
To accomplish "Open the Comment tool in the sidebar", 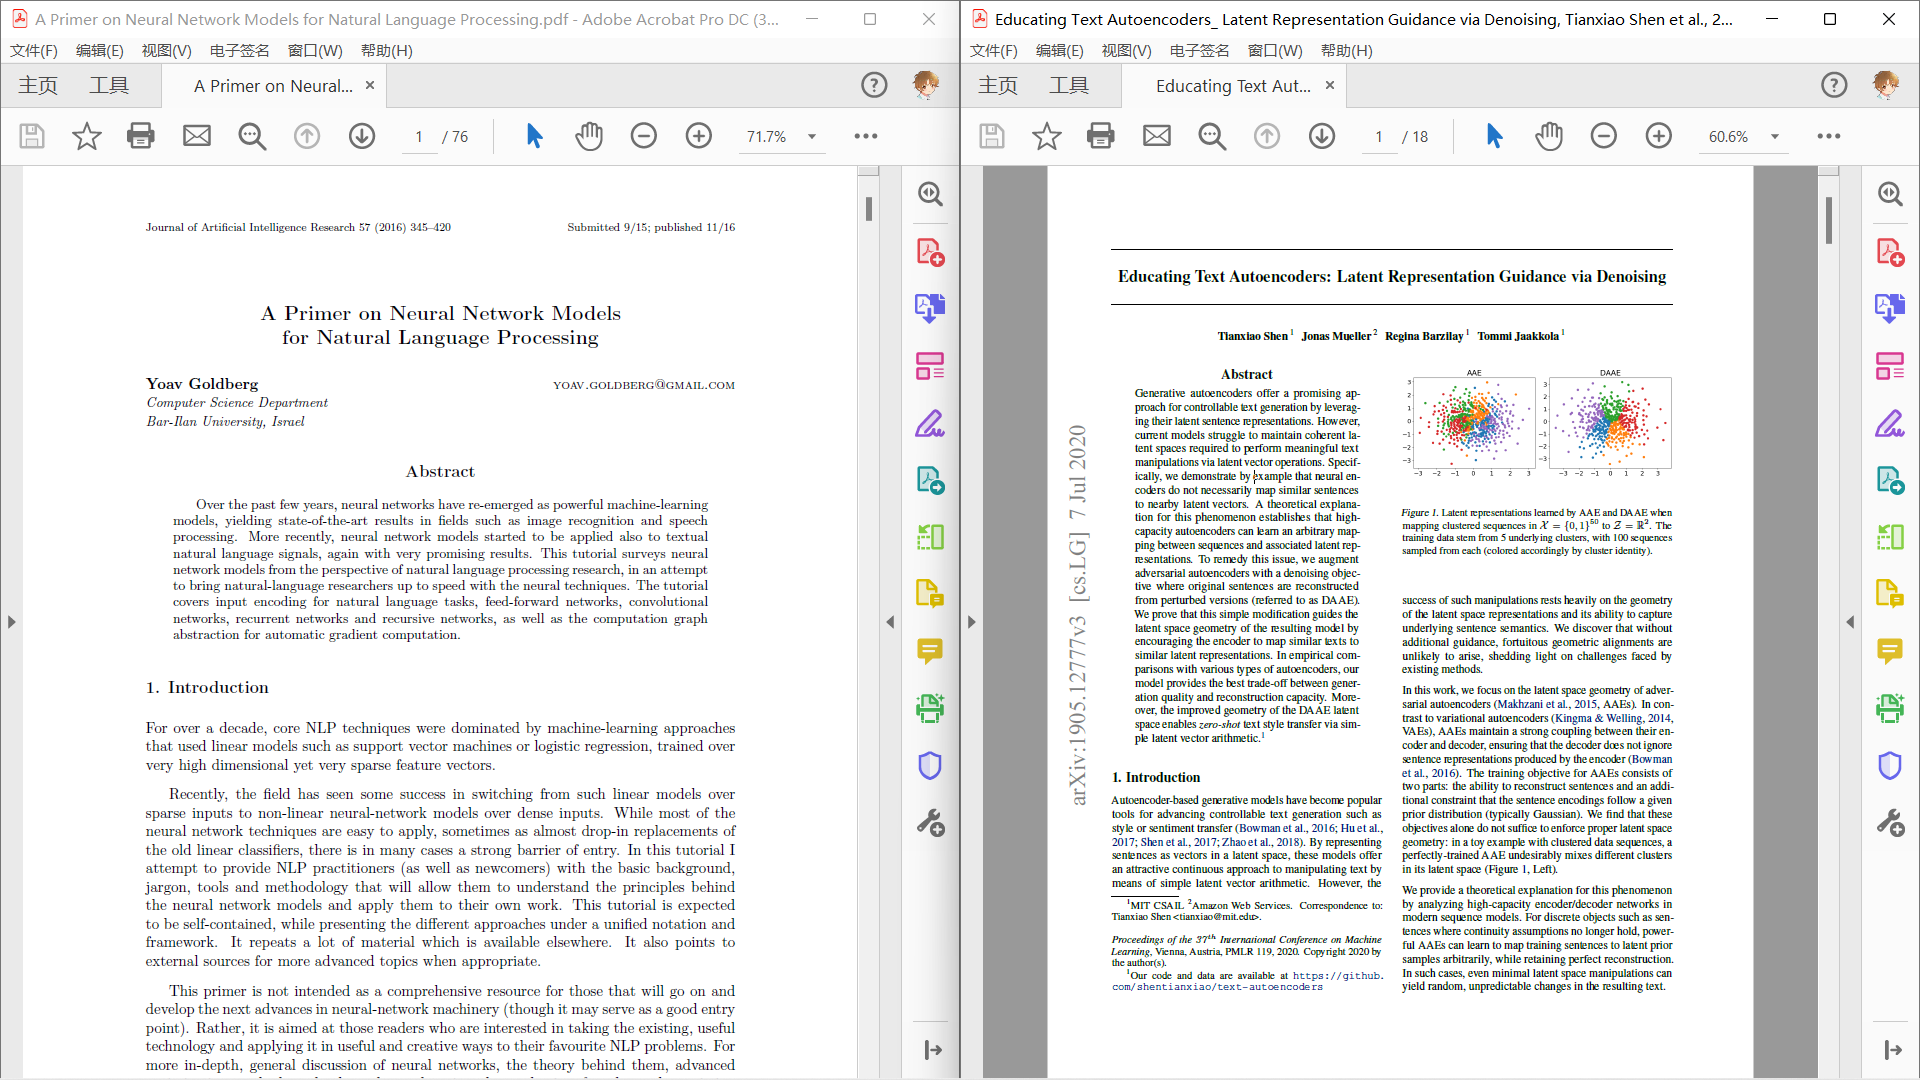I will tap(930, 651).
